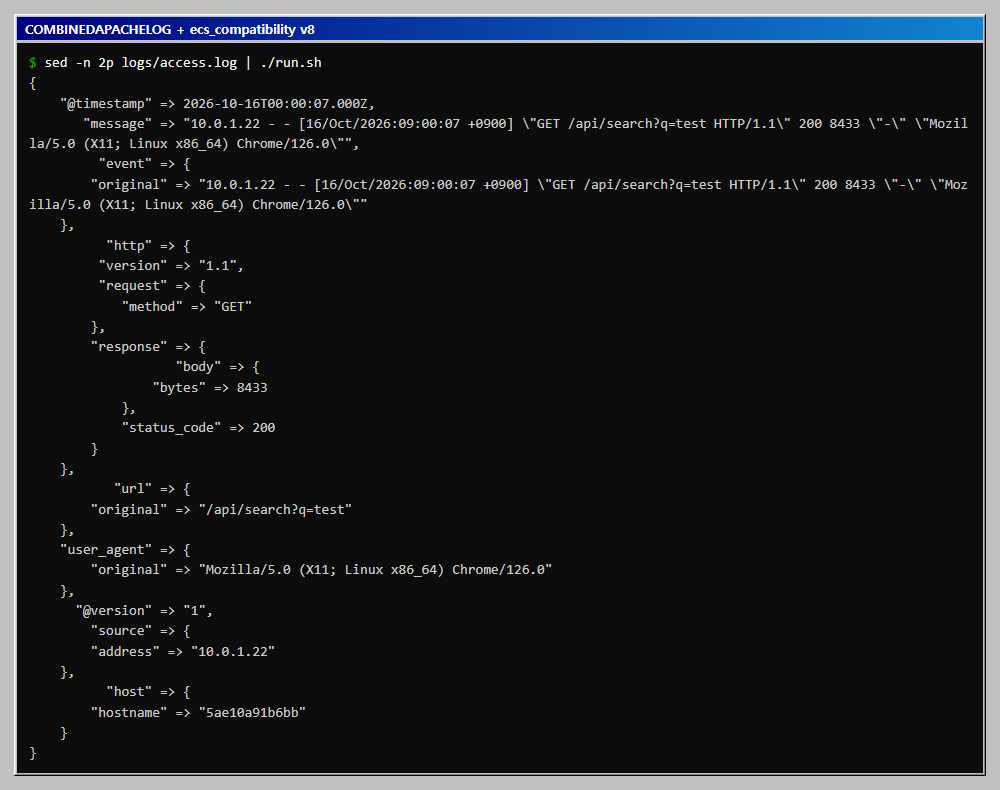Click the "status_code" key
Viewport: 1000px width, 790px height.
(172, 428)
